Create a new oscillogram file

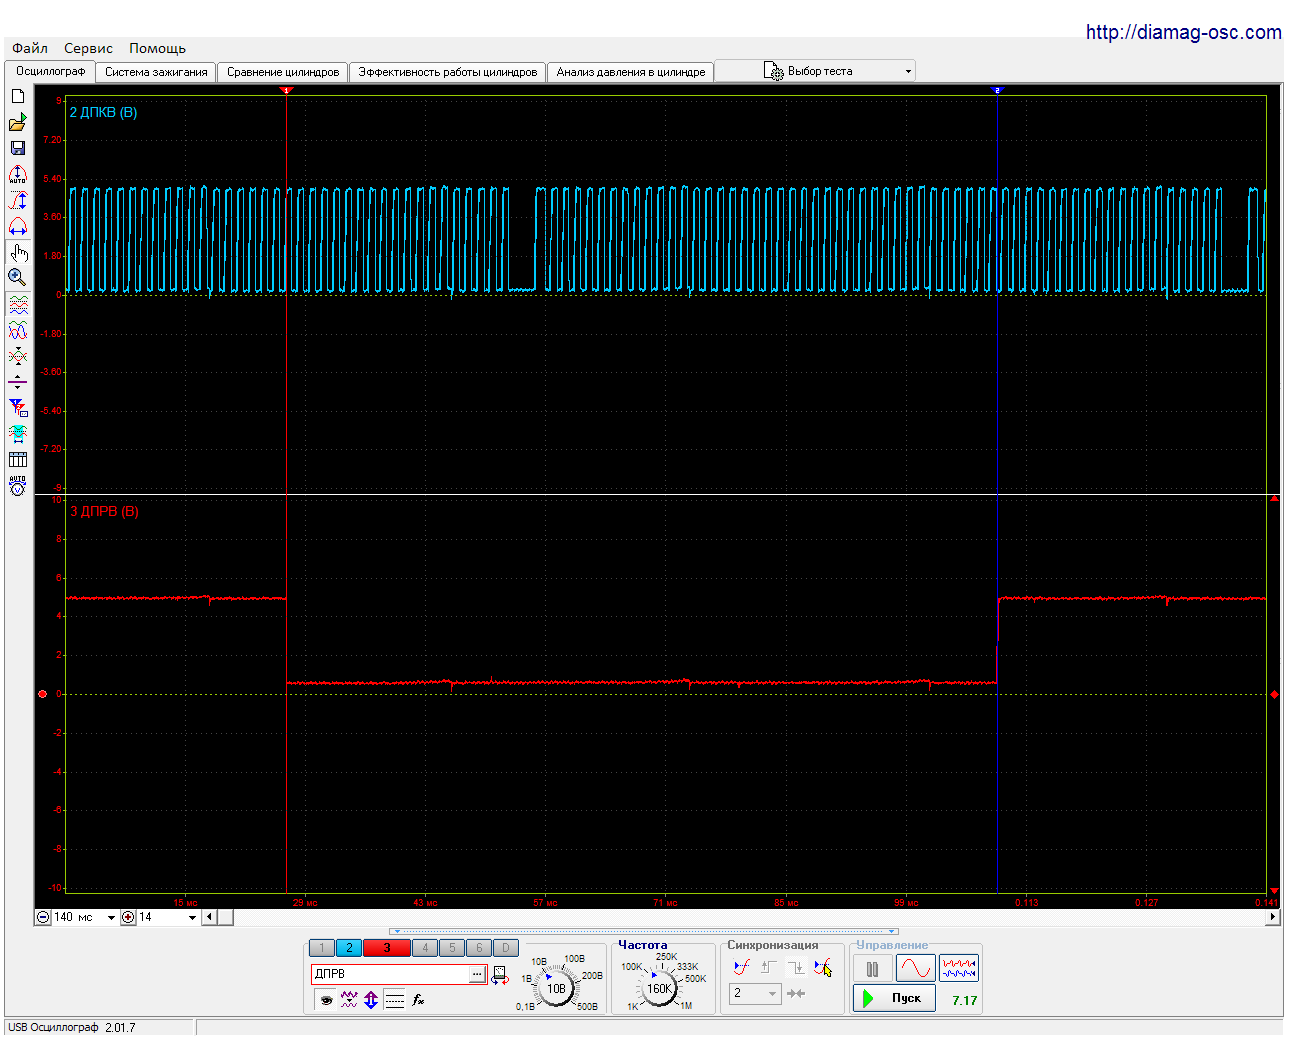[x=17, y=96]
